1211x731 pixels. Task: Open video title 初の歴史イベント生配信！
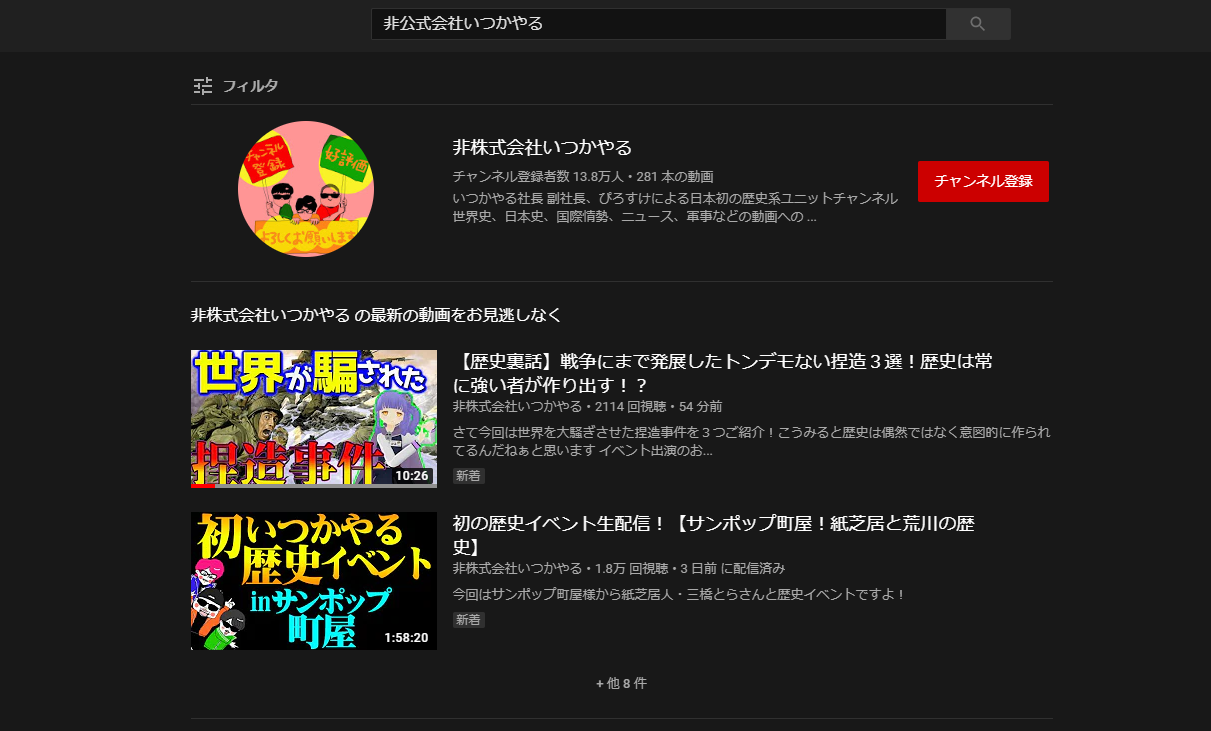pos(713,535)
